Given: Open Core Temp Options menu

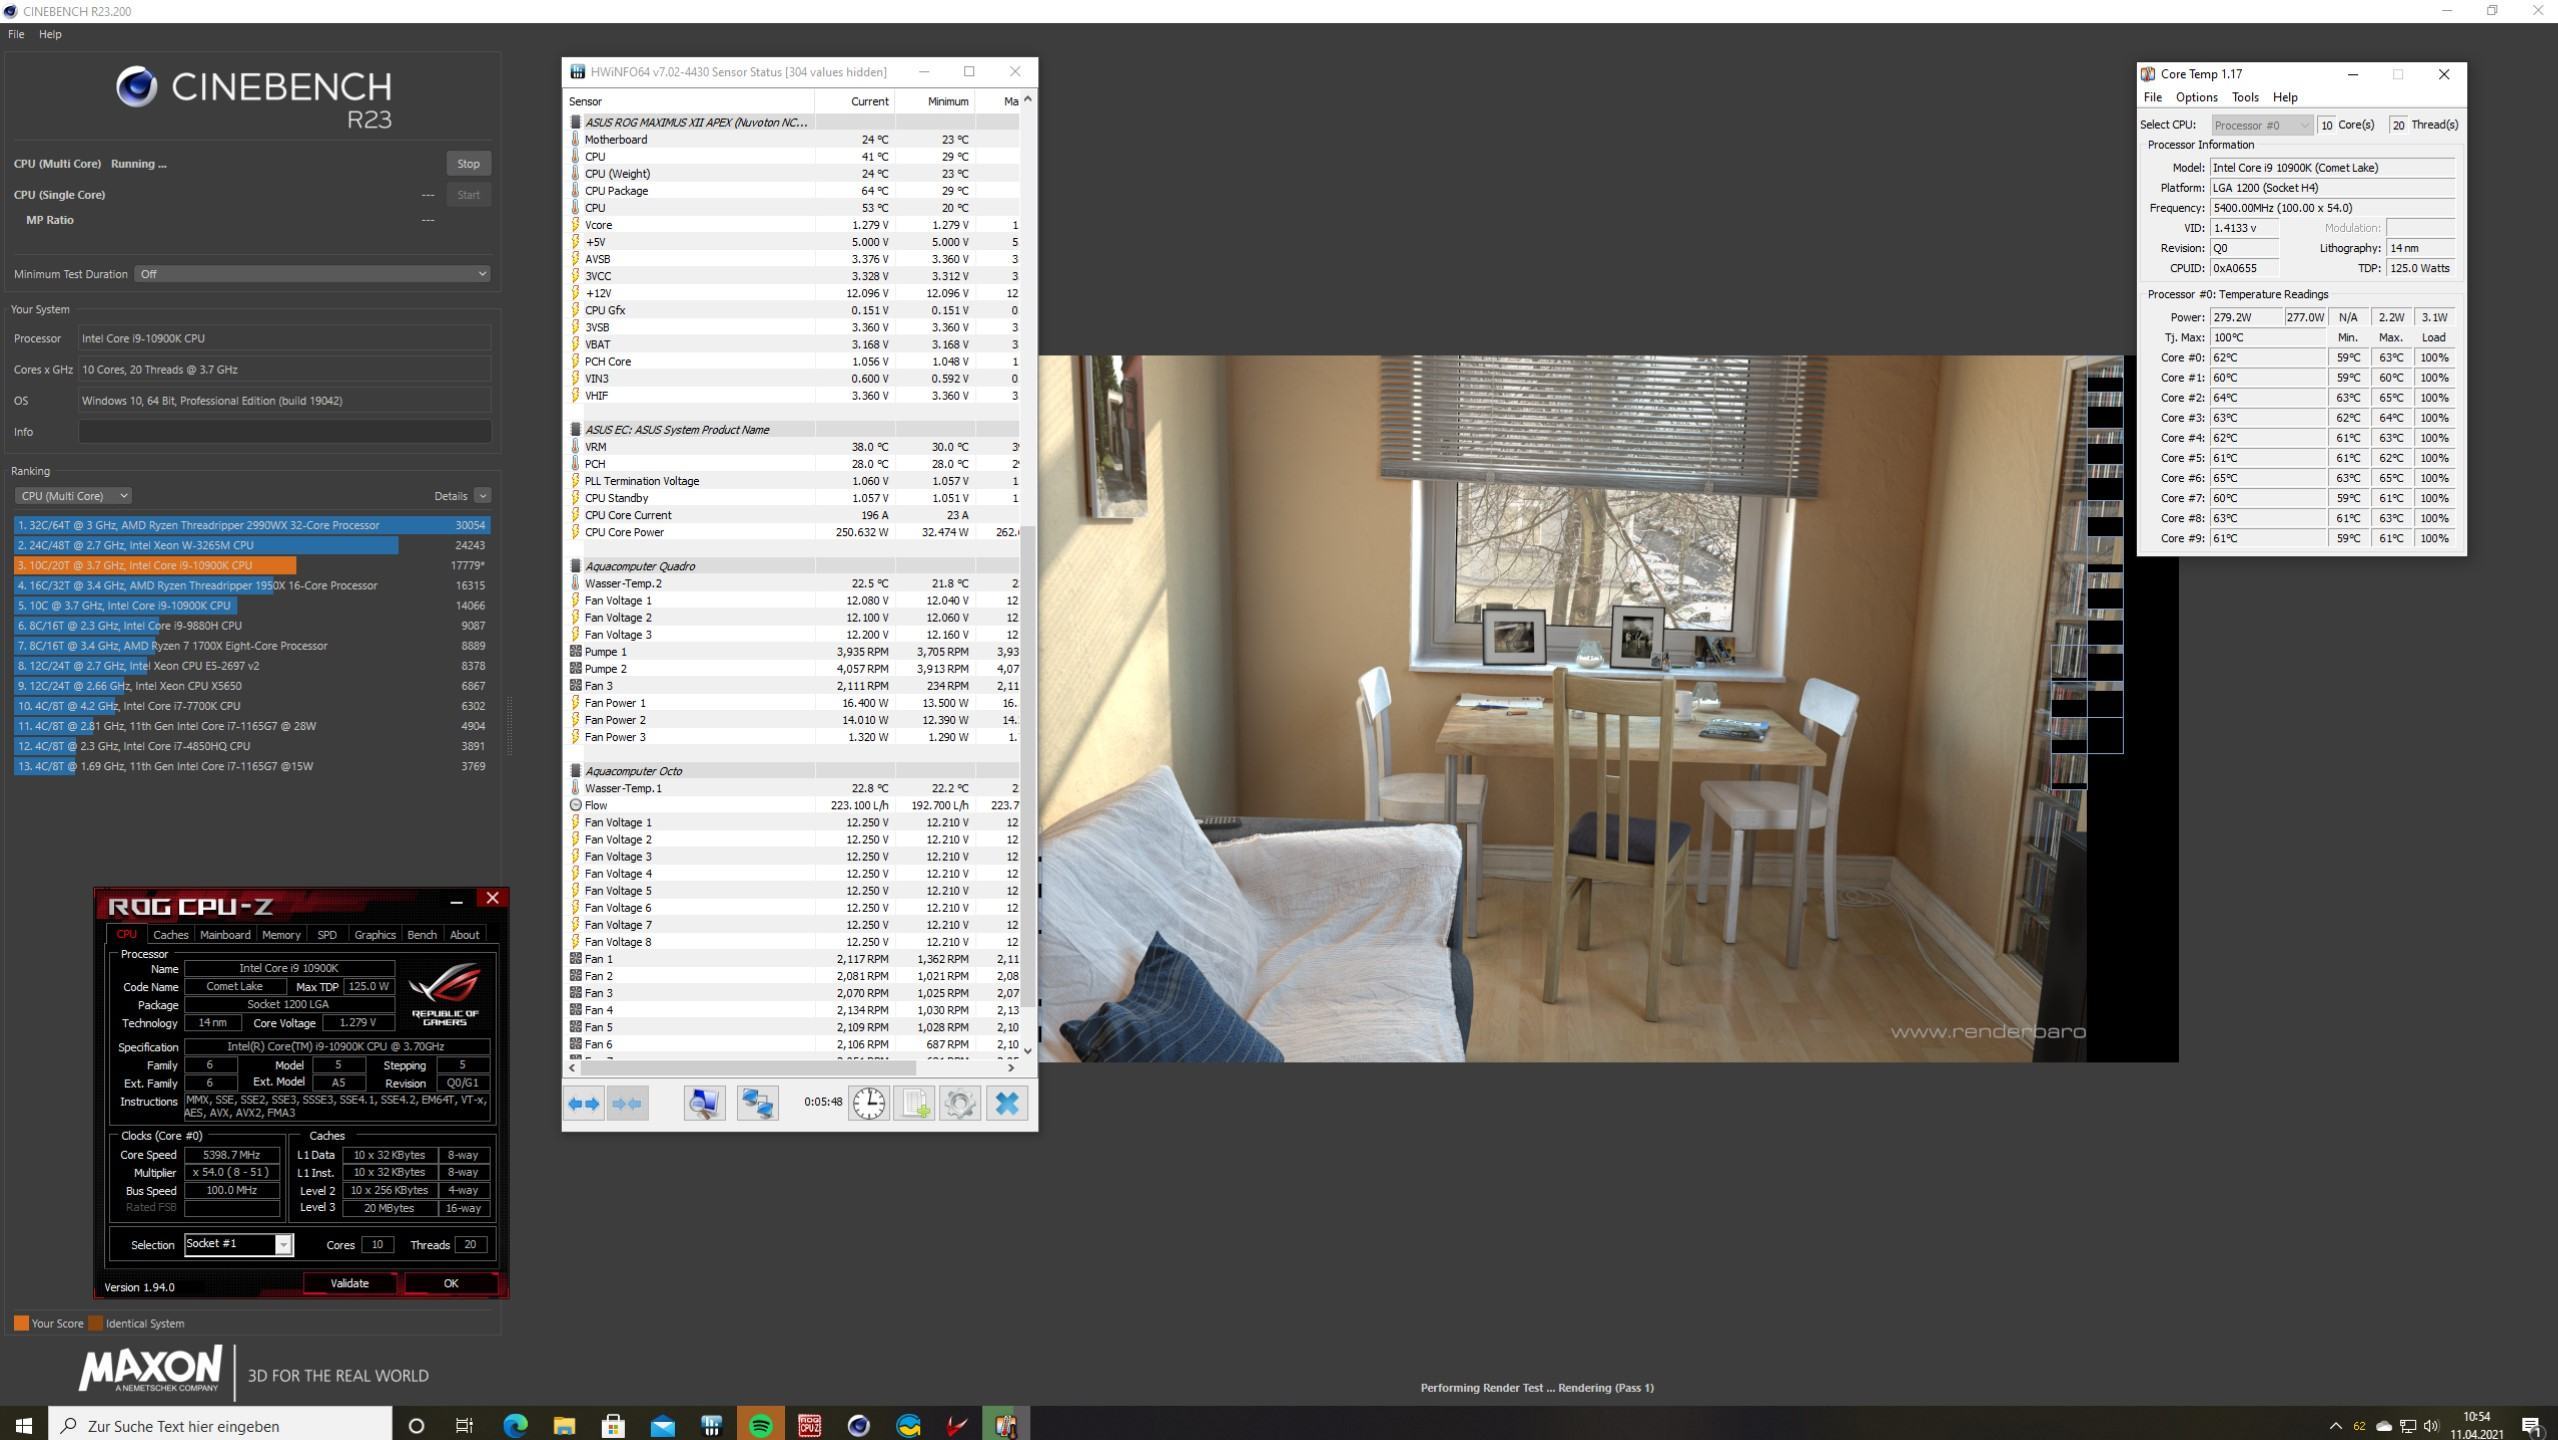Looking at the screenshot, I should coord(2196,97).
